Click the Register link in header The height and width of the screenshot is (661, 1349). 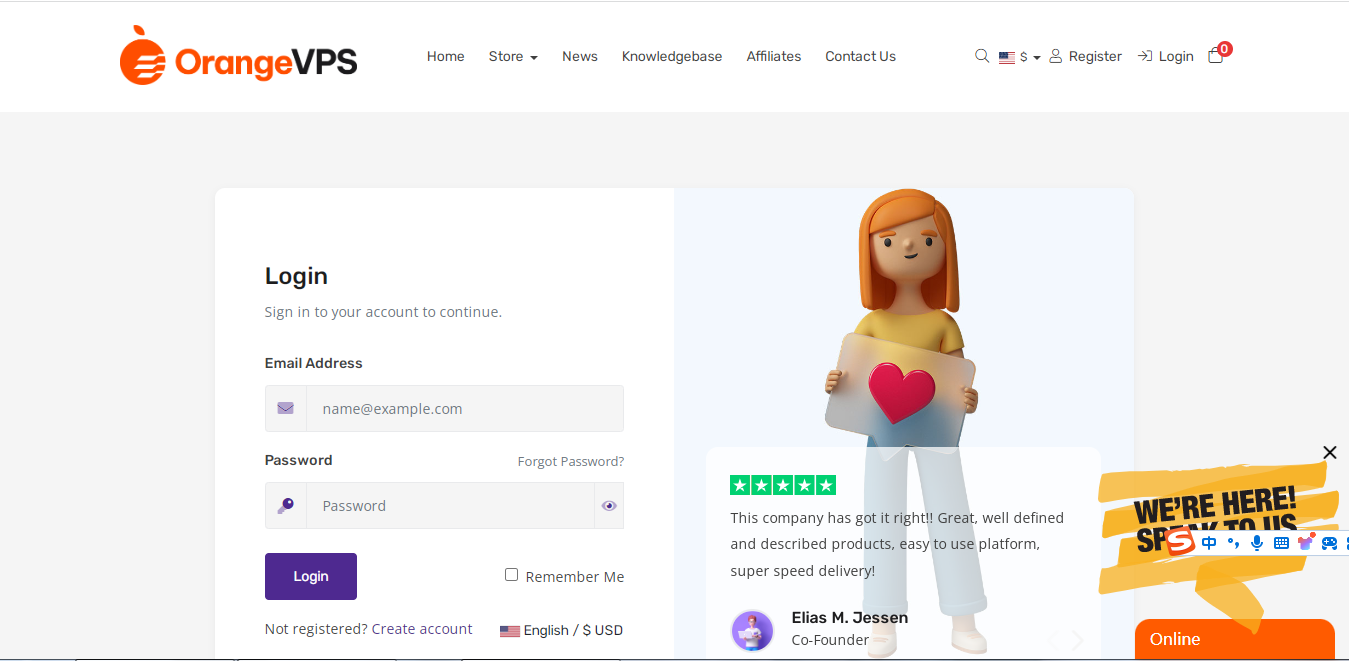coord(1086,56)
